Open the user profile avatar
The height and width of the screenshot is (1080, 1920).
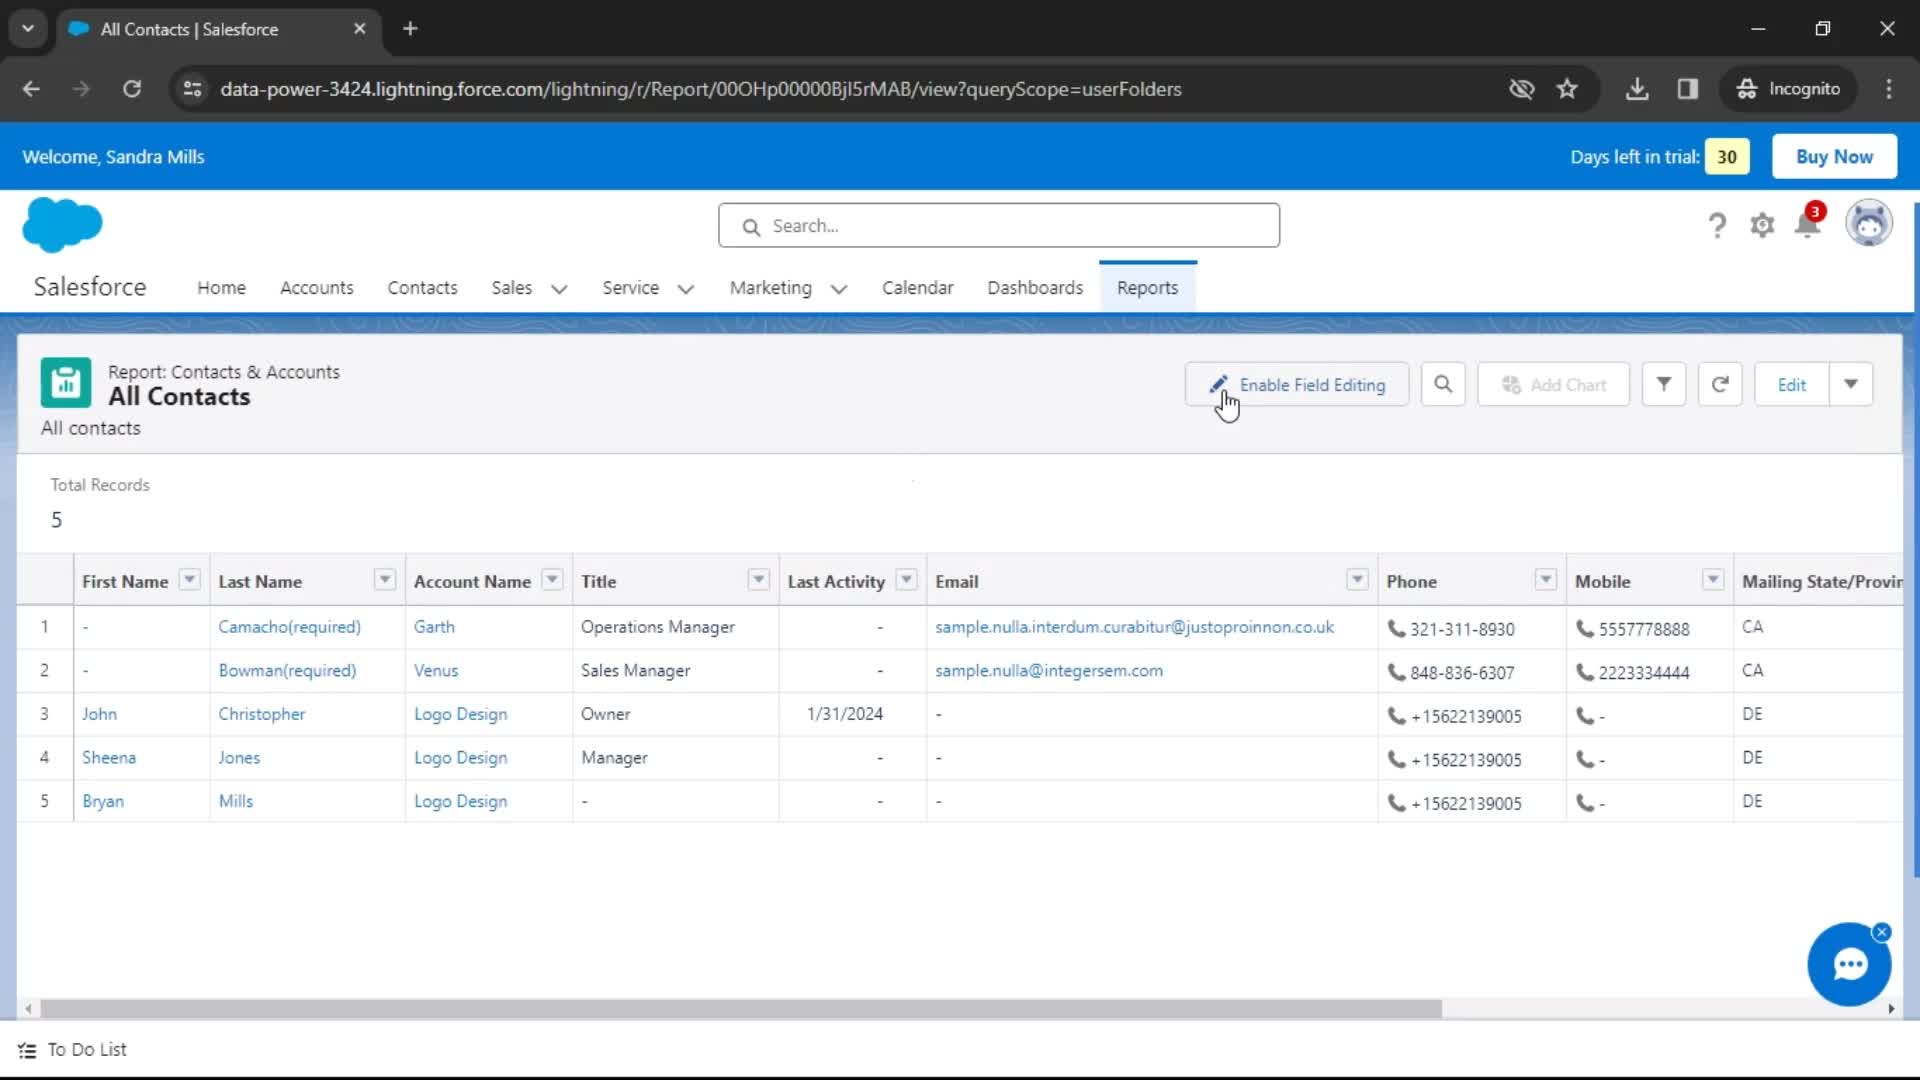(x=1868, y=223)
